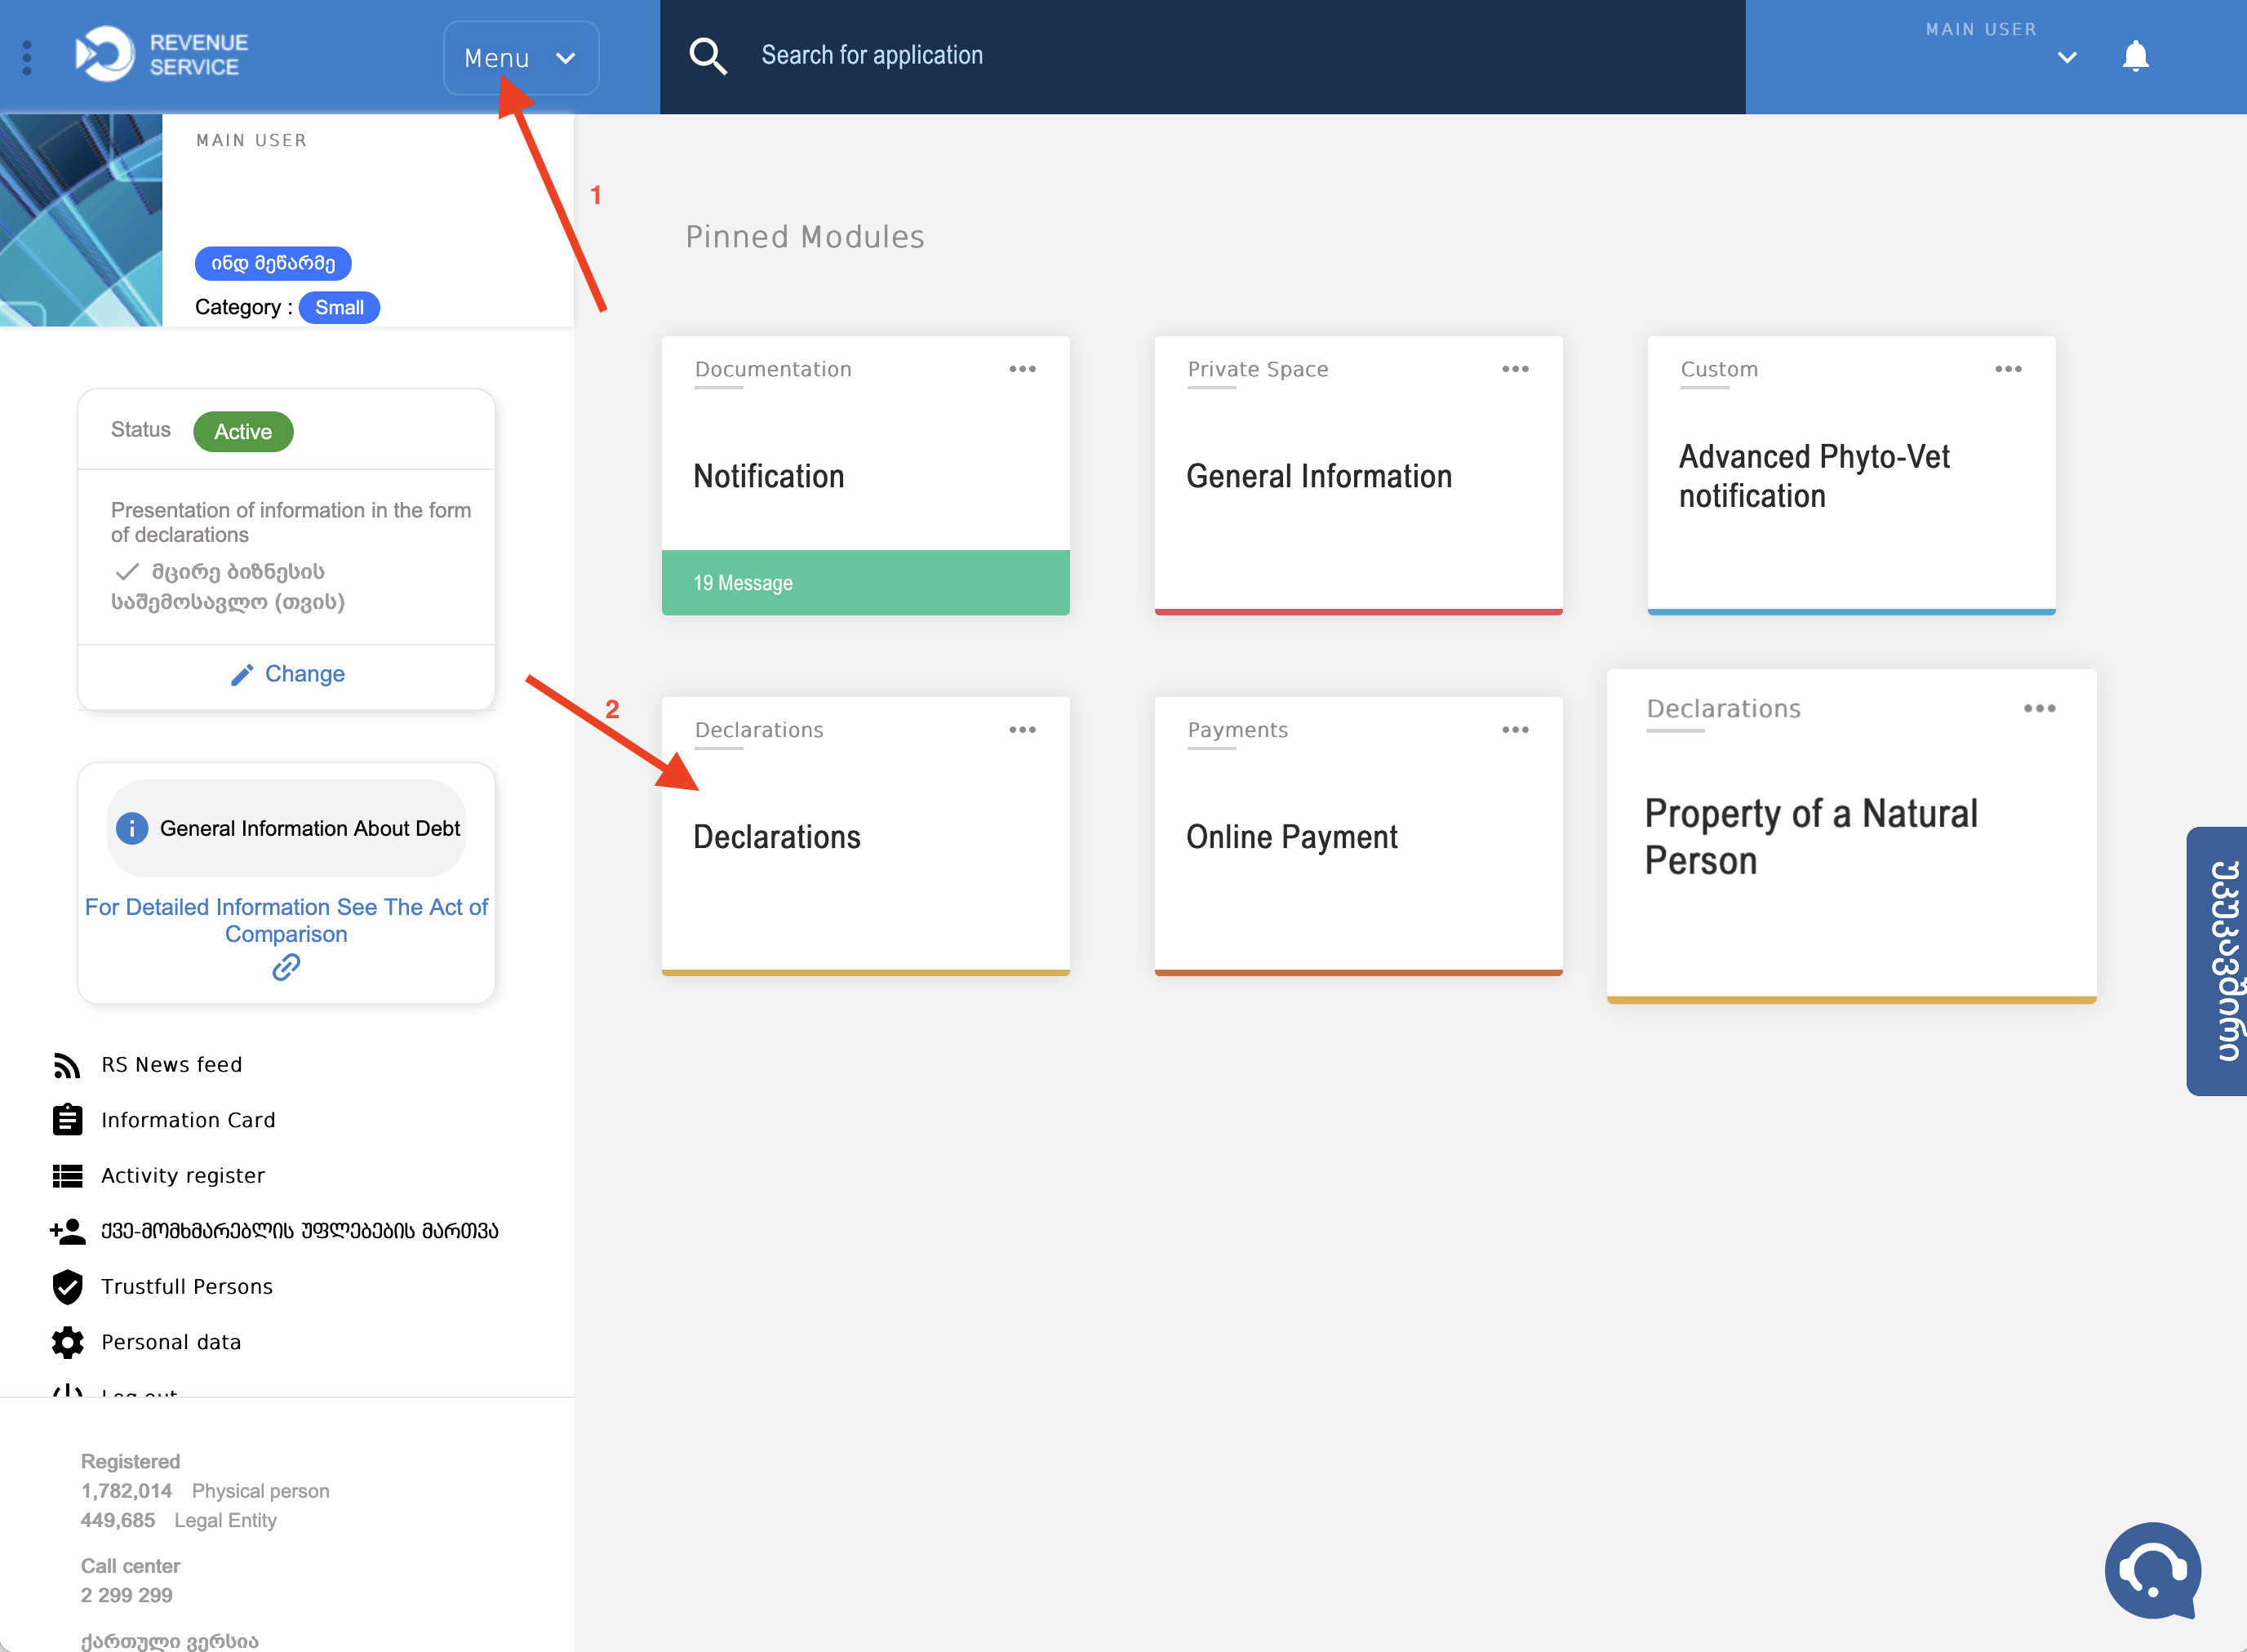Viewport: 2247px width, 1652px height.
Task: Click the Change link with pencil
Action: pos(287,674)
